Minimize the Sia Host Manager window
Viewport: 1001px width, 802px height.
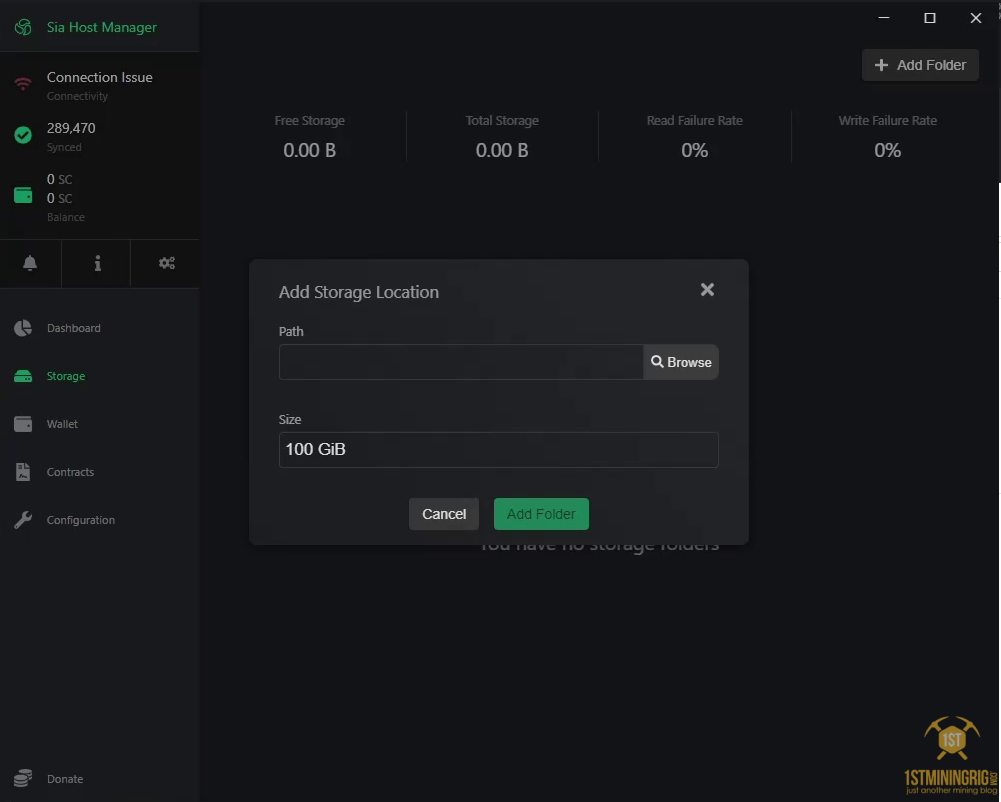(x=884, y=18)
